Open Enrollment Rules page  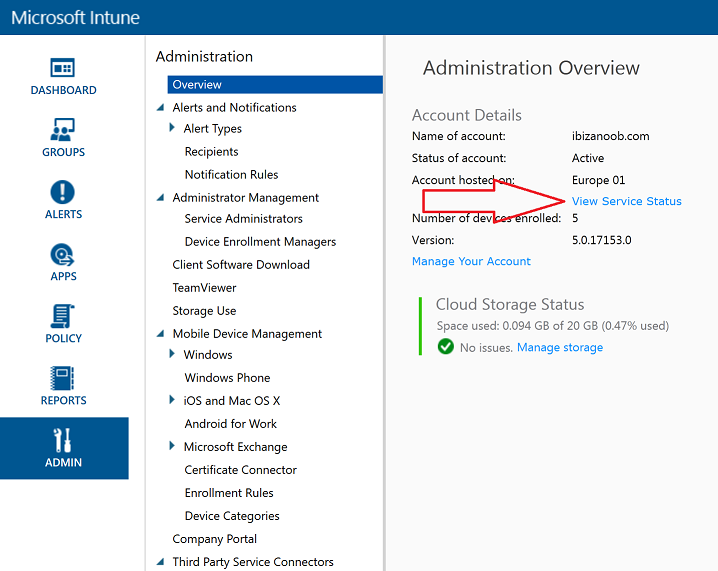click(x=229, y=493)
